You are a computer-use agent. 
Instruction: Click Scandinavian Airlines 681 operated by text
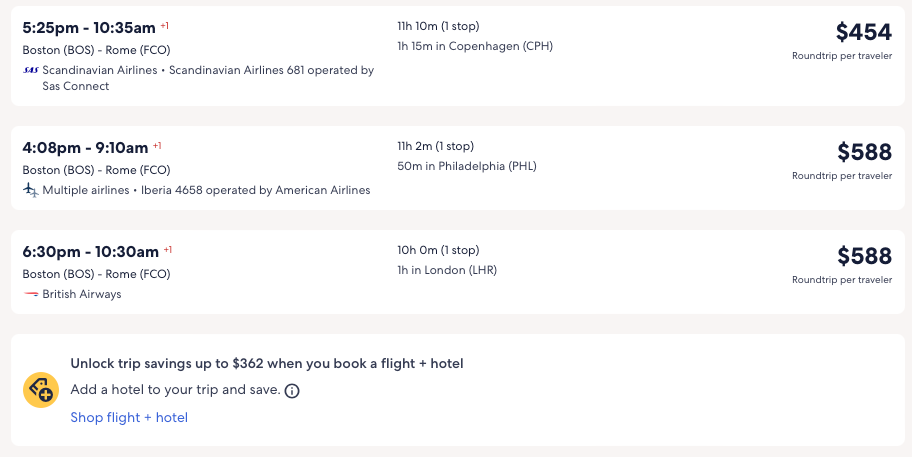click(x=271, y=70)
